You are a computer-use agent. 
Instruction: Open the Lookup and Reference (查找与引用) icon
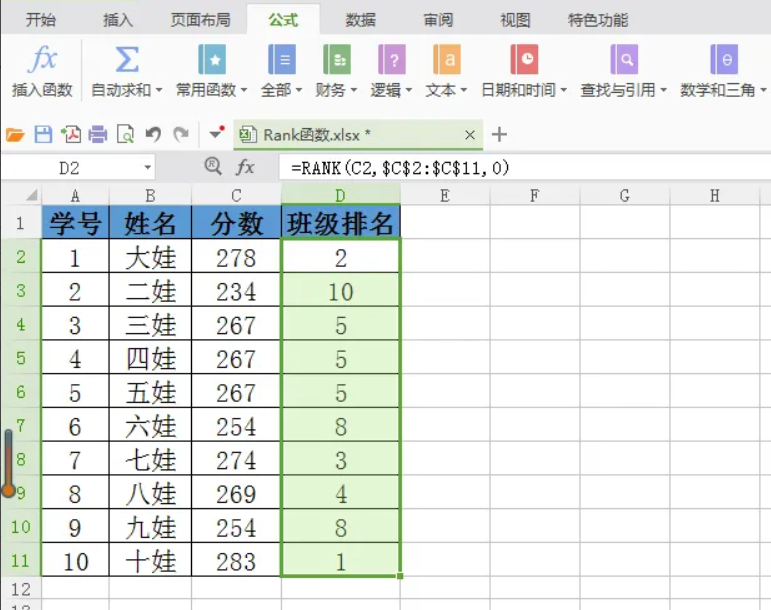click(624, 59)
